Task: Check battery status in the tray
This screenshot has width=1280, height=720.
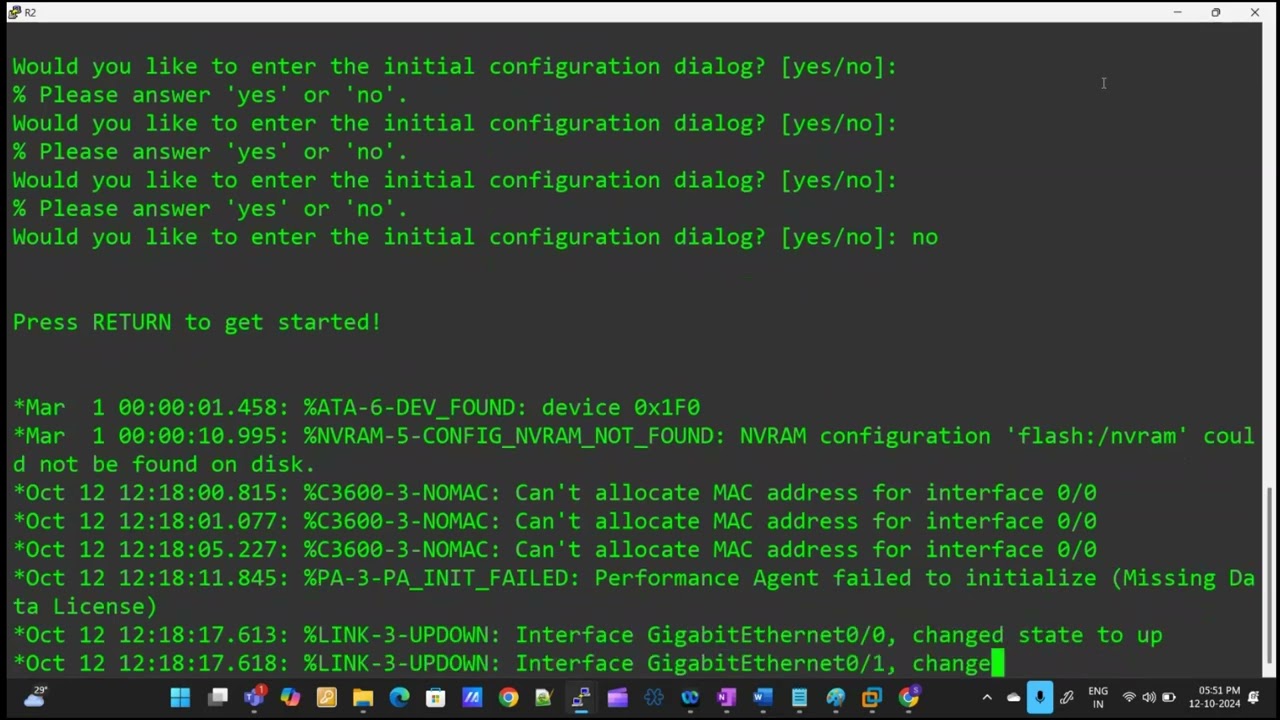Action: 1168,698
